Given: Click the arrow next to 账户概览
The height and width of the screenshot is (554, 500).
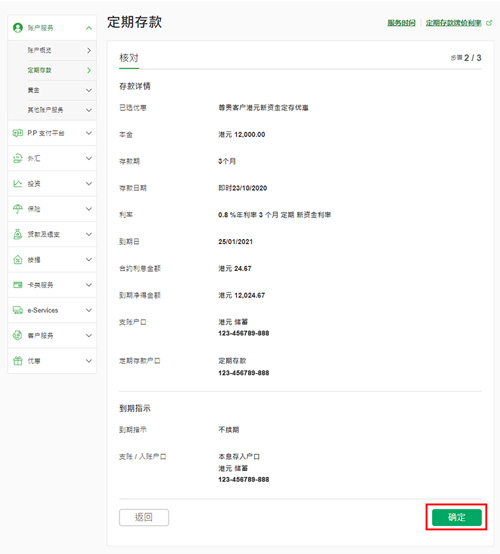Looking at the screenshot, I should coord(89,51).
